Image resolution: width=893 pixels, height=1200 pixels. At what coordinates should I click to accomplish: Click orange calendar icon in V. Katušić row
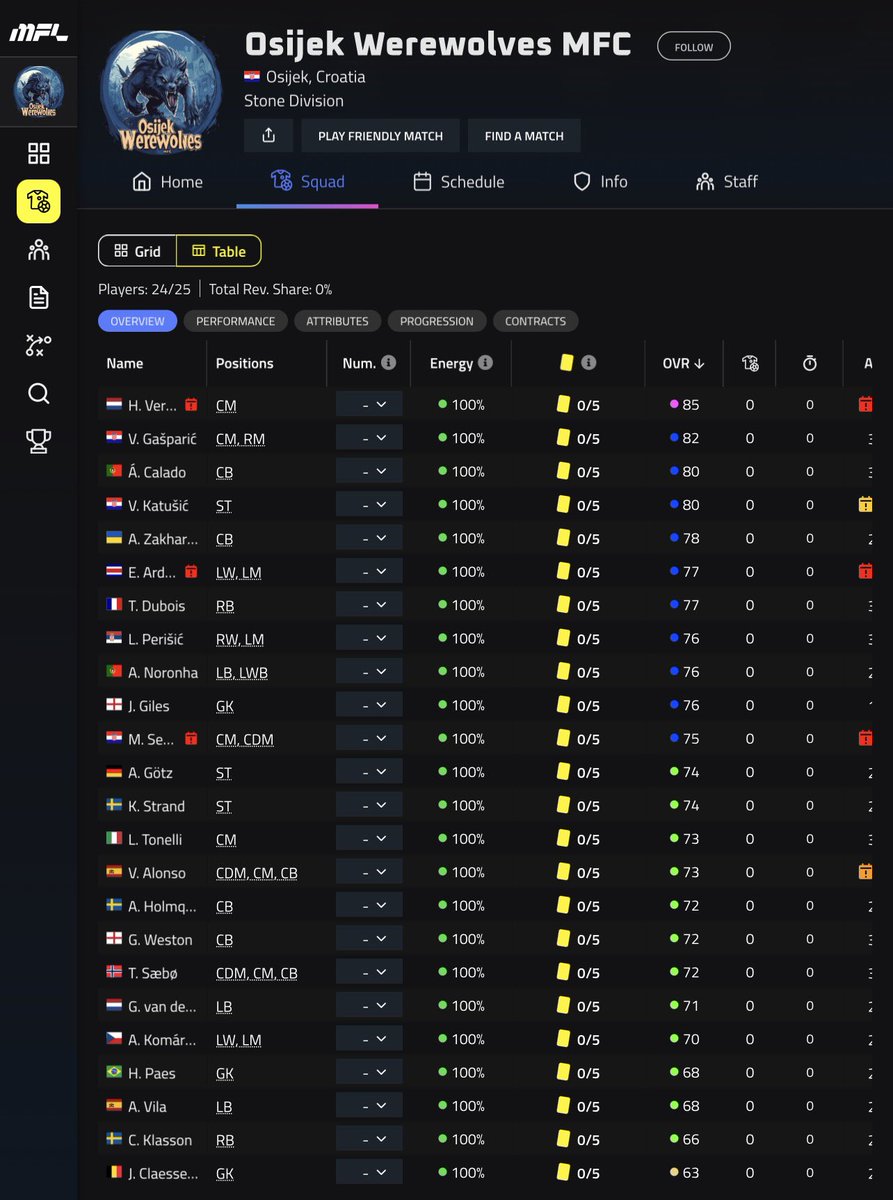(866, 505)
